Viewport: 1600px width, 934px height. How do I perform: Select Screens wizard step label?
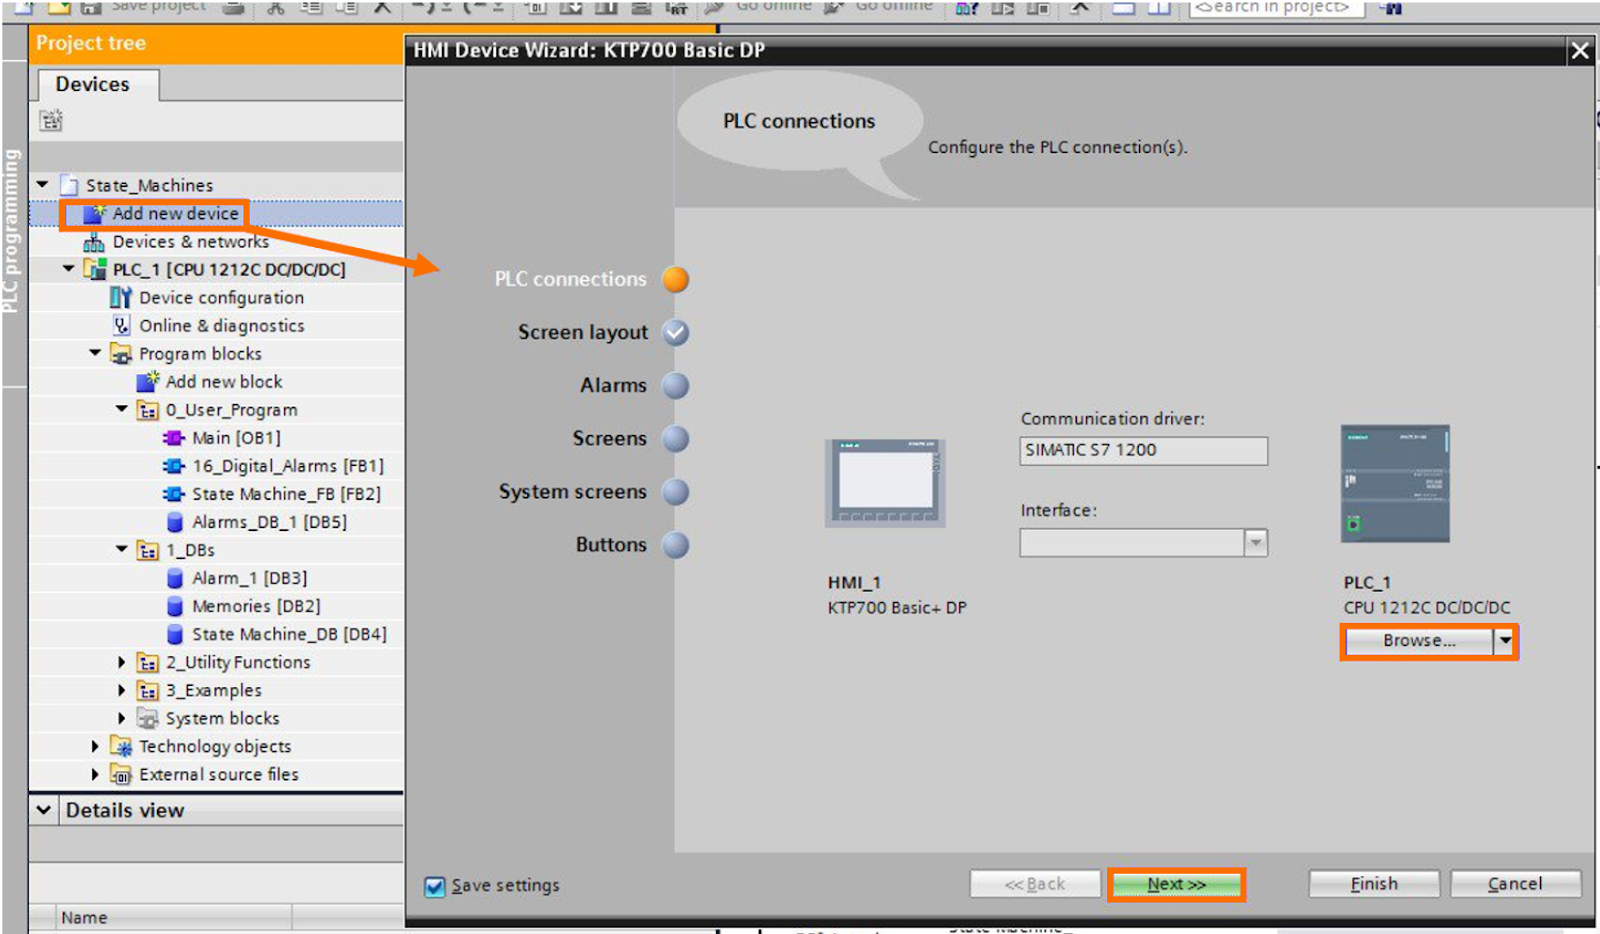pos(609,438)
